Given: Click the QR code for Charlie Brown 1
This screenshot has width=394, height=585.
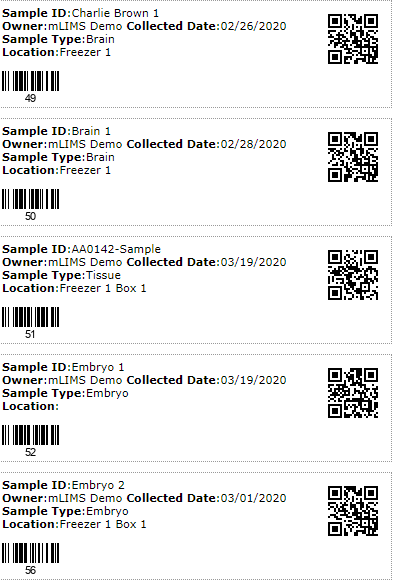Looking at the screenshot, I should 353,39.
